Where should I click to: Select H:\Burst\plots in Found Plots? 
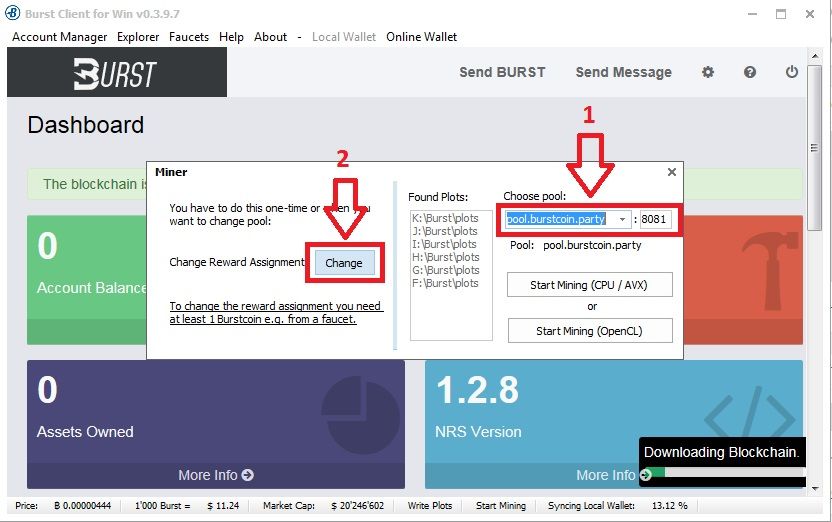click(x=446, y=257)
